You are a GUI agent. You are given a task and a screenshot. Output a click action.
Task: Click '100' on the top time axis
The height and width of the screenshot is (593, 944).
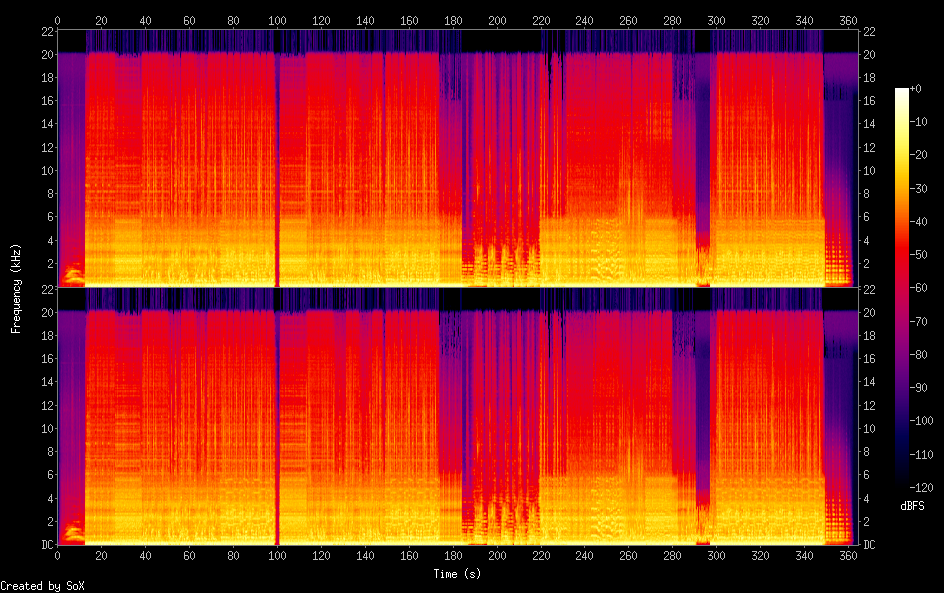click(x=277, y=20)
